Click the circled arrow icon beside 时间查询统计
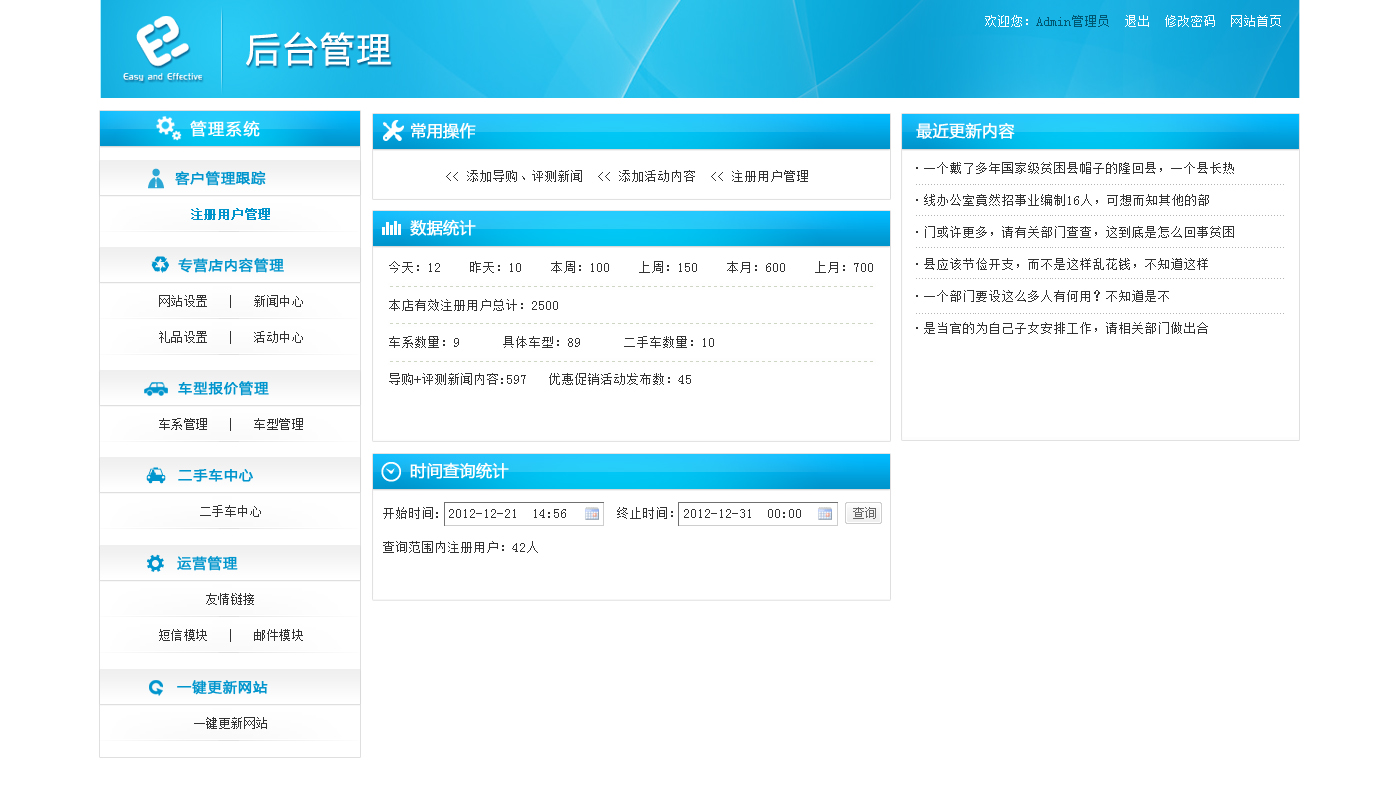Screen dimensions: 1400x809 coord(392,472)
